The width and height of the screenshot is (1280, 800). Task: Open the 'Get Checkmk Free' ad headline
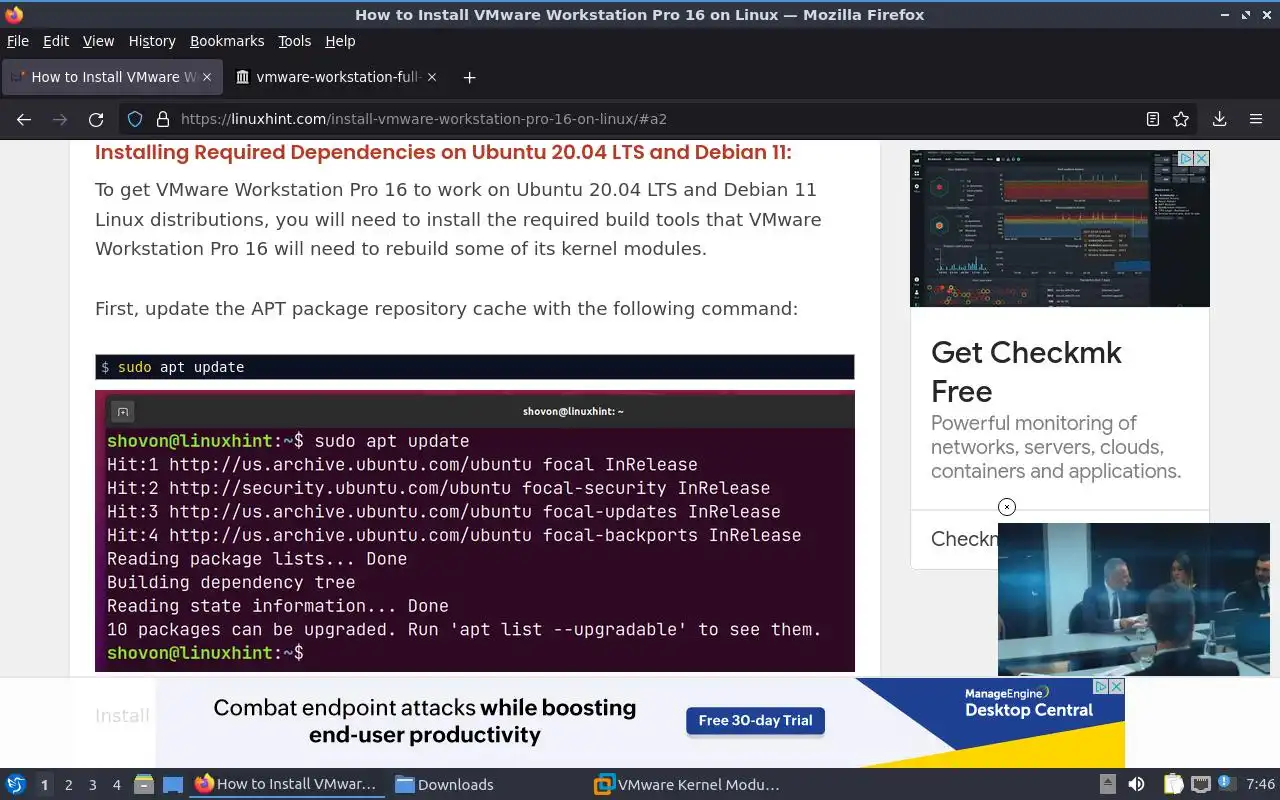point(1026,372)
